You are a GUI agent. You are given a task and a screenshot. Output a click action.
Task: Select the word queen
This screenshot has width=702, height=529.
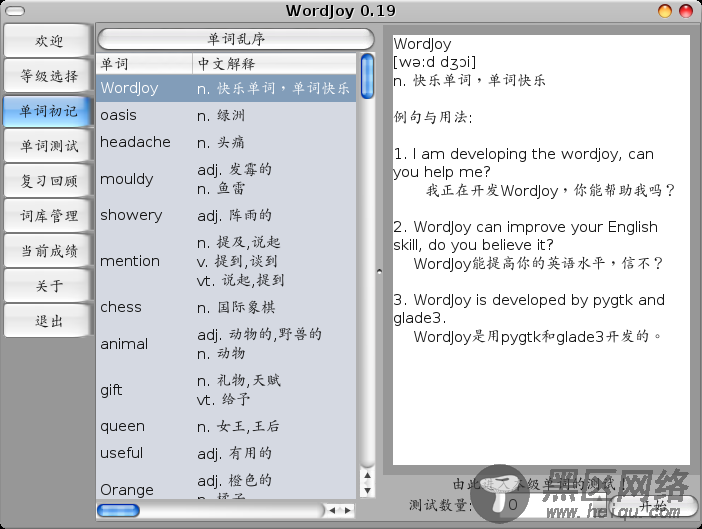pos(123,426)
